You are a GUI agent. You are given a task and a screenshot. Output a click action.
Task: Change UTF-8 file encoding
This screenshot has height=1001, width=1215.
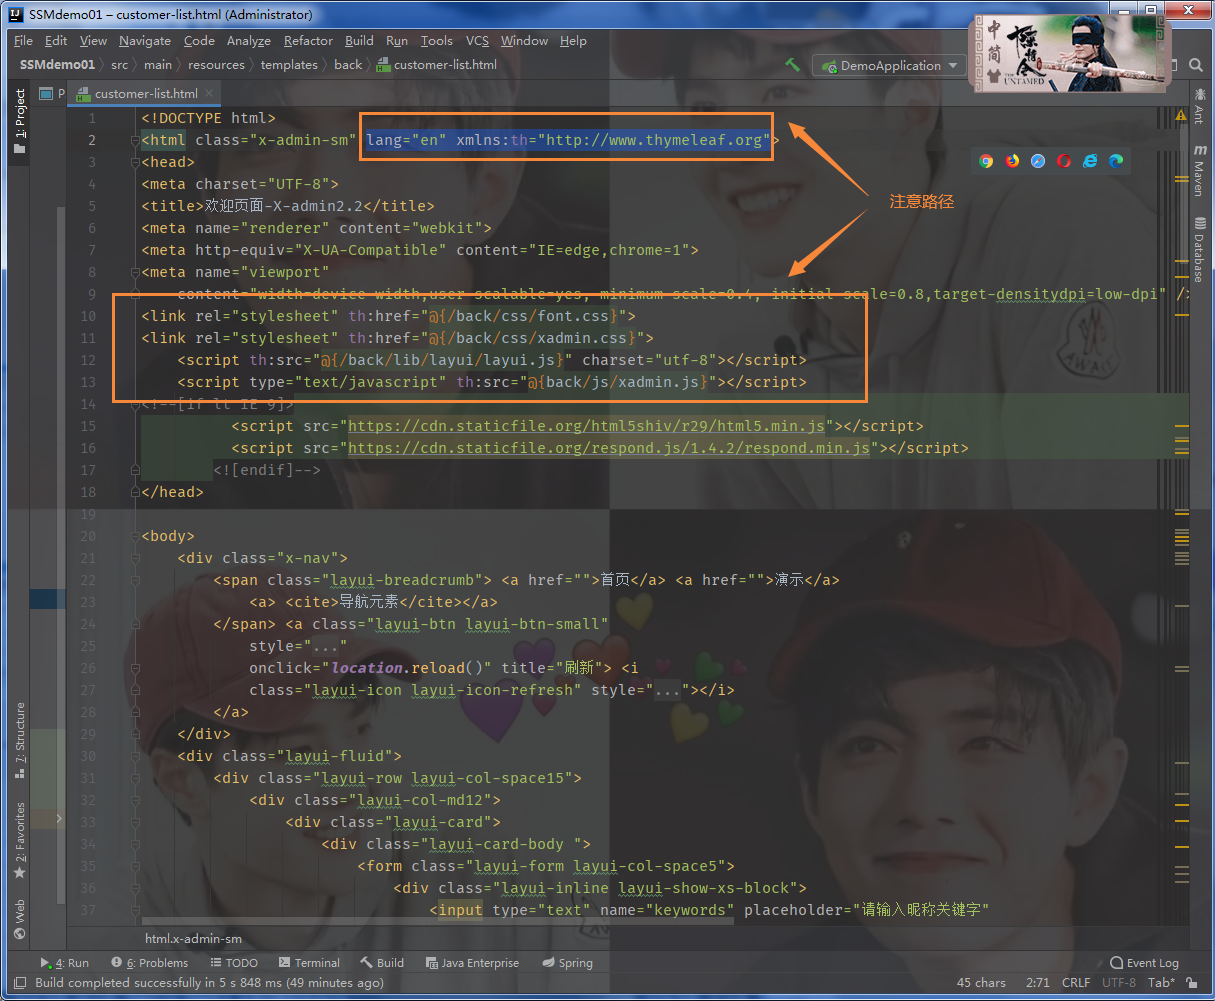(1119, 983)
